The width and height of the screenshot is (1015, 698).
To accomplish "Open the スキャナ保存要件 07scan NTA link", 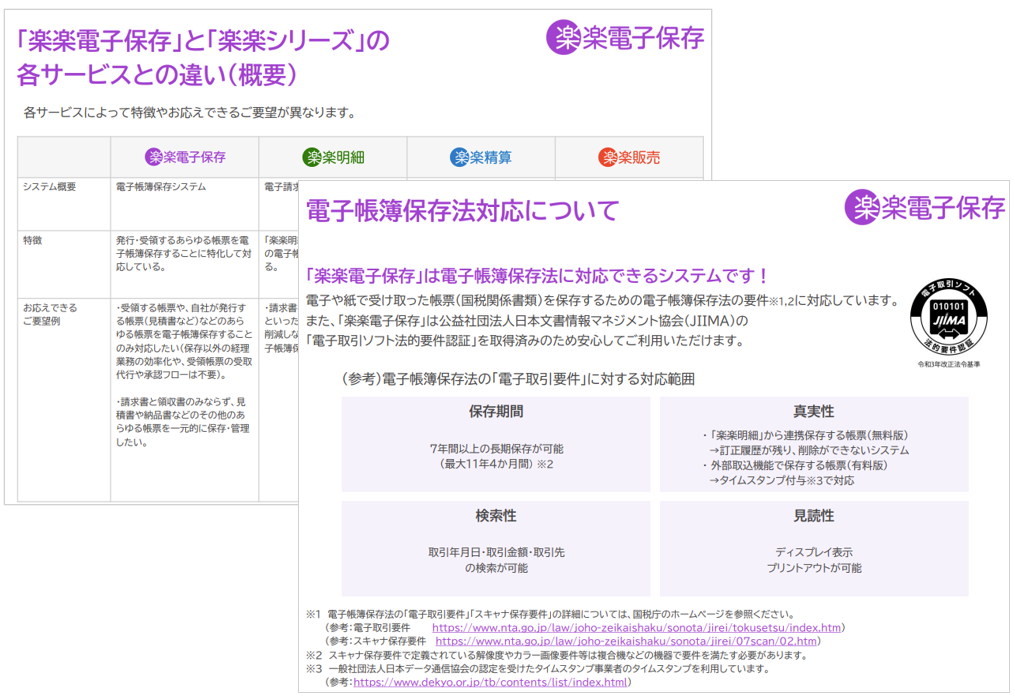I will tap(627, 641).
